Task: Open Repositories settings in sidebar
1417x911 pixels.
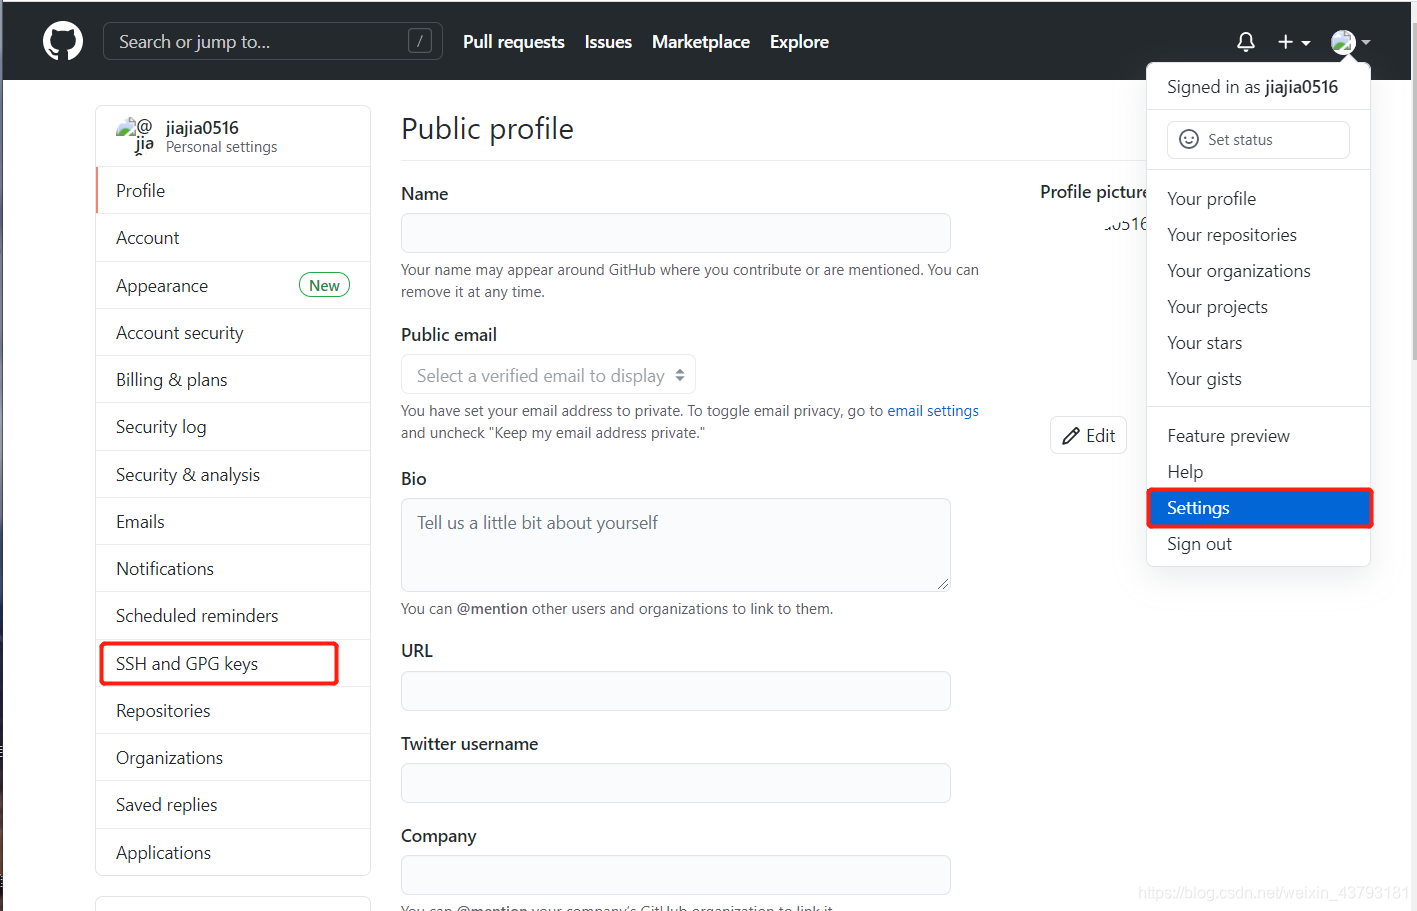Action: click(x=233, y=710)
